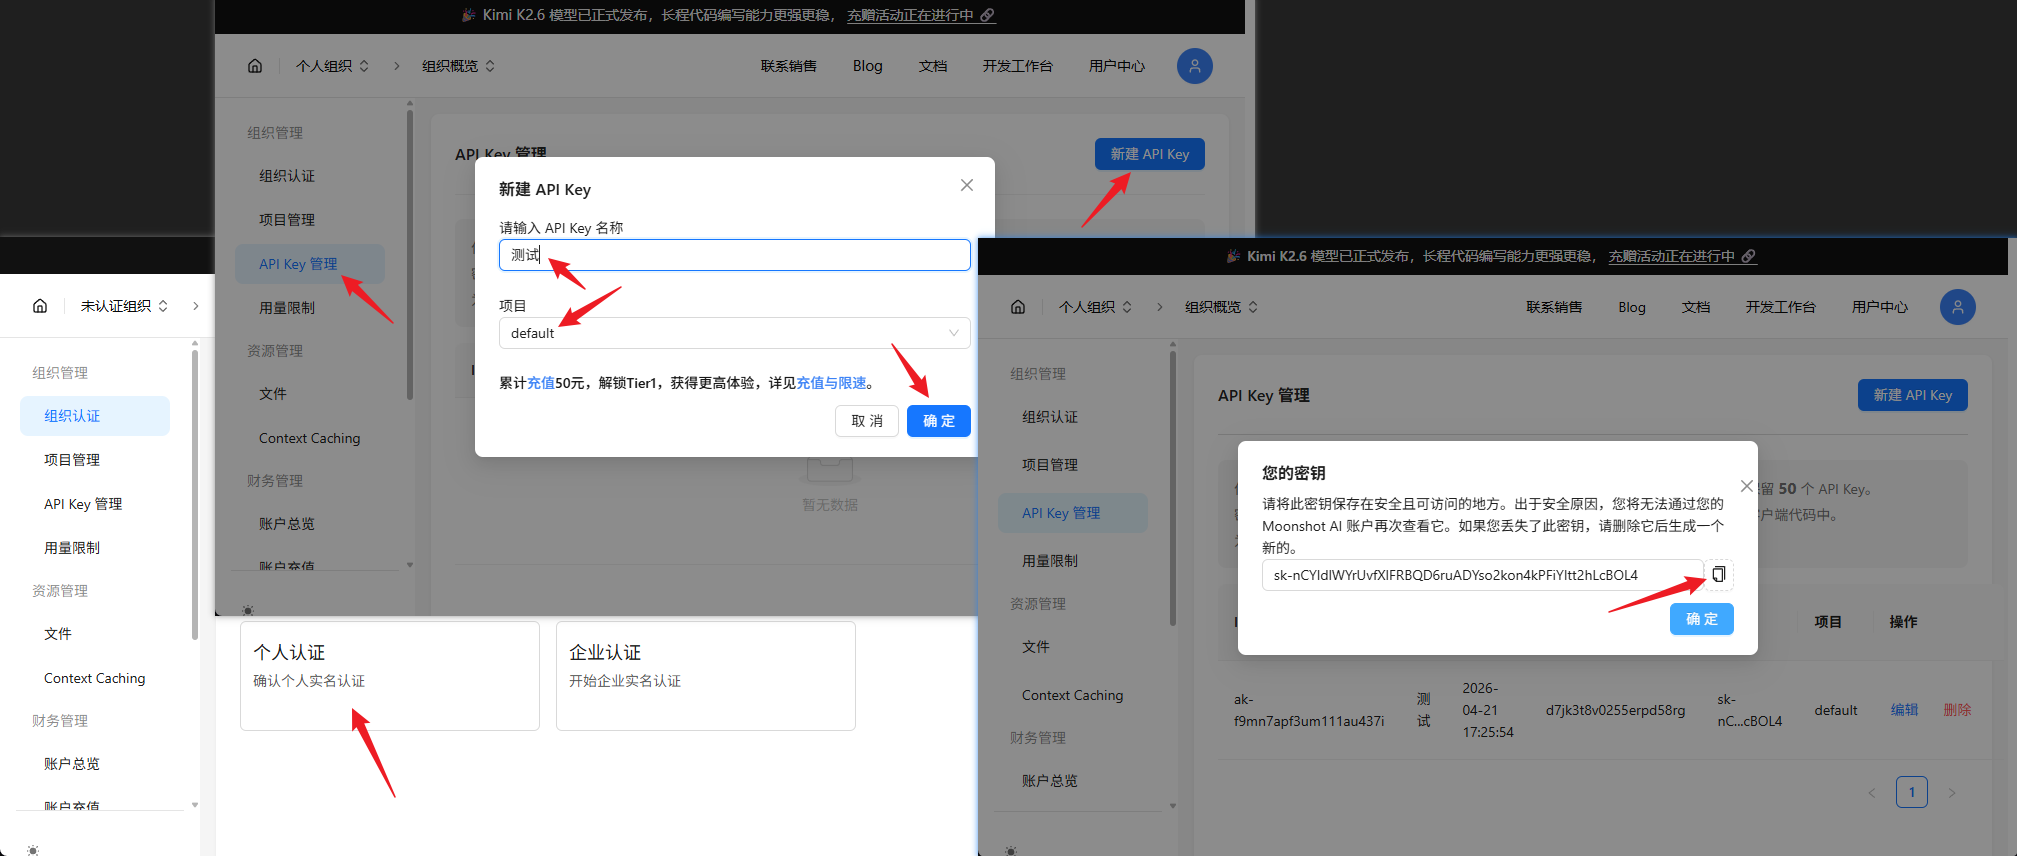Open 文档 in 新建 API Key dialog window

[933, 66]
